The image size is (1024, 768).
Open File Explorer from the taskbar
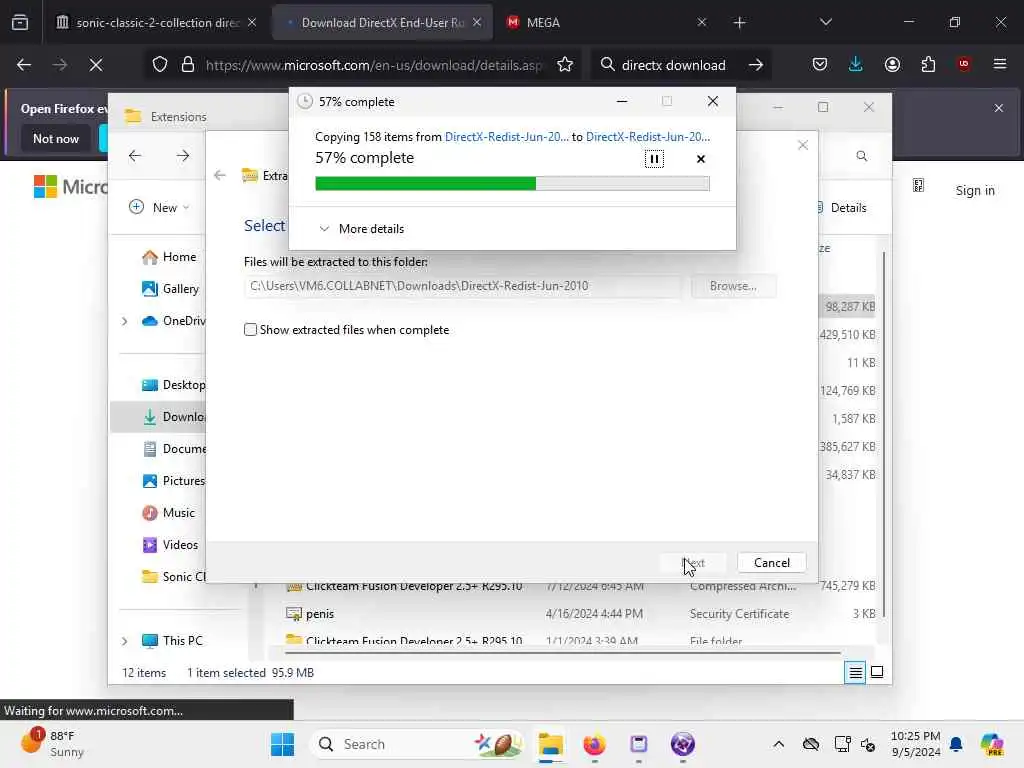(x=551, y=744)
